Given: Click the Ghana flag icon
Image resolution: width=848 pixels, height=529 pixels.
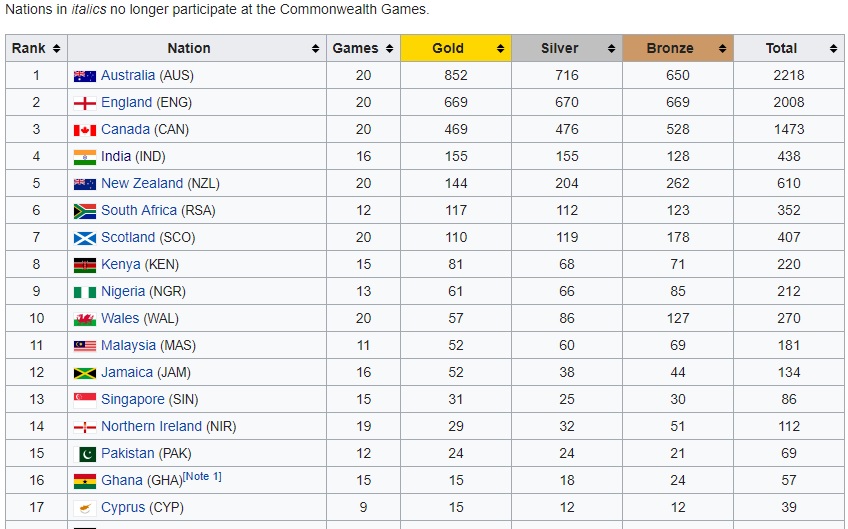Looking at the screenshot, I should (x=85, y=481).
